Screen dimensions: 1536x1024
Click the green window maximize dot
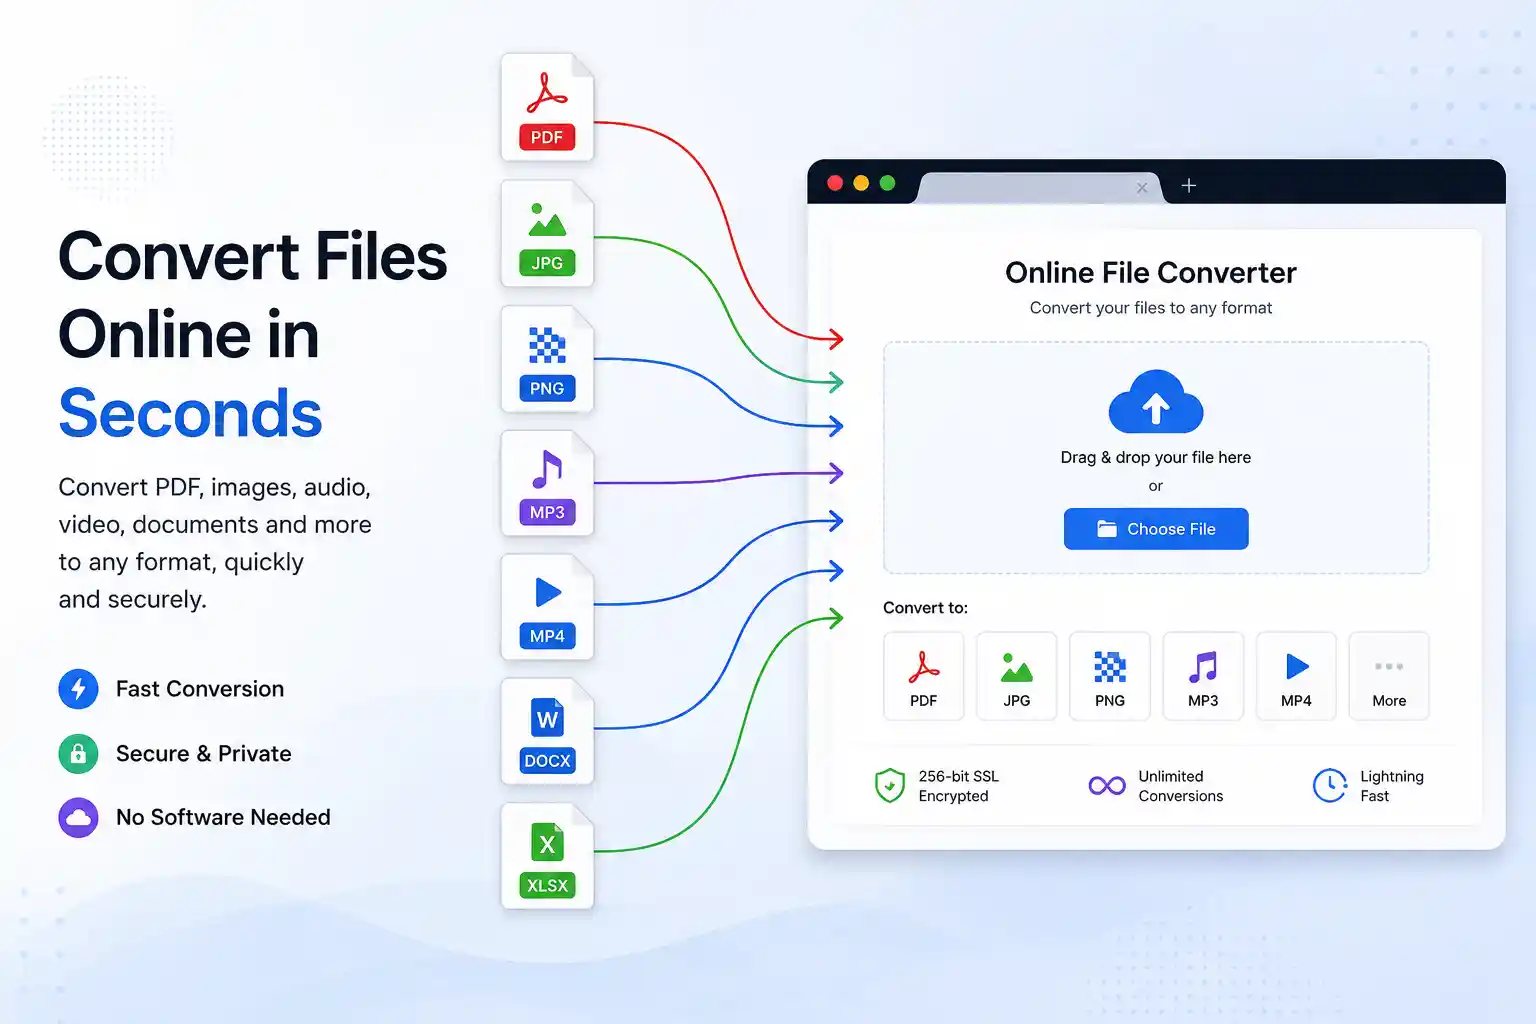click(887, 183)
